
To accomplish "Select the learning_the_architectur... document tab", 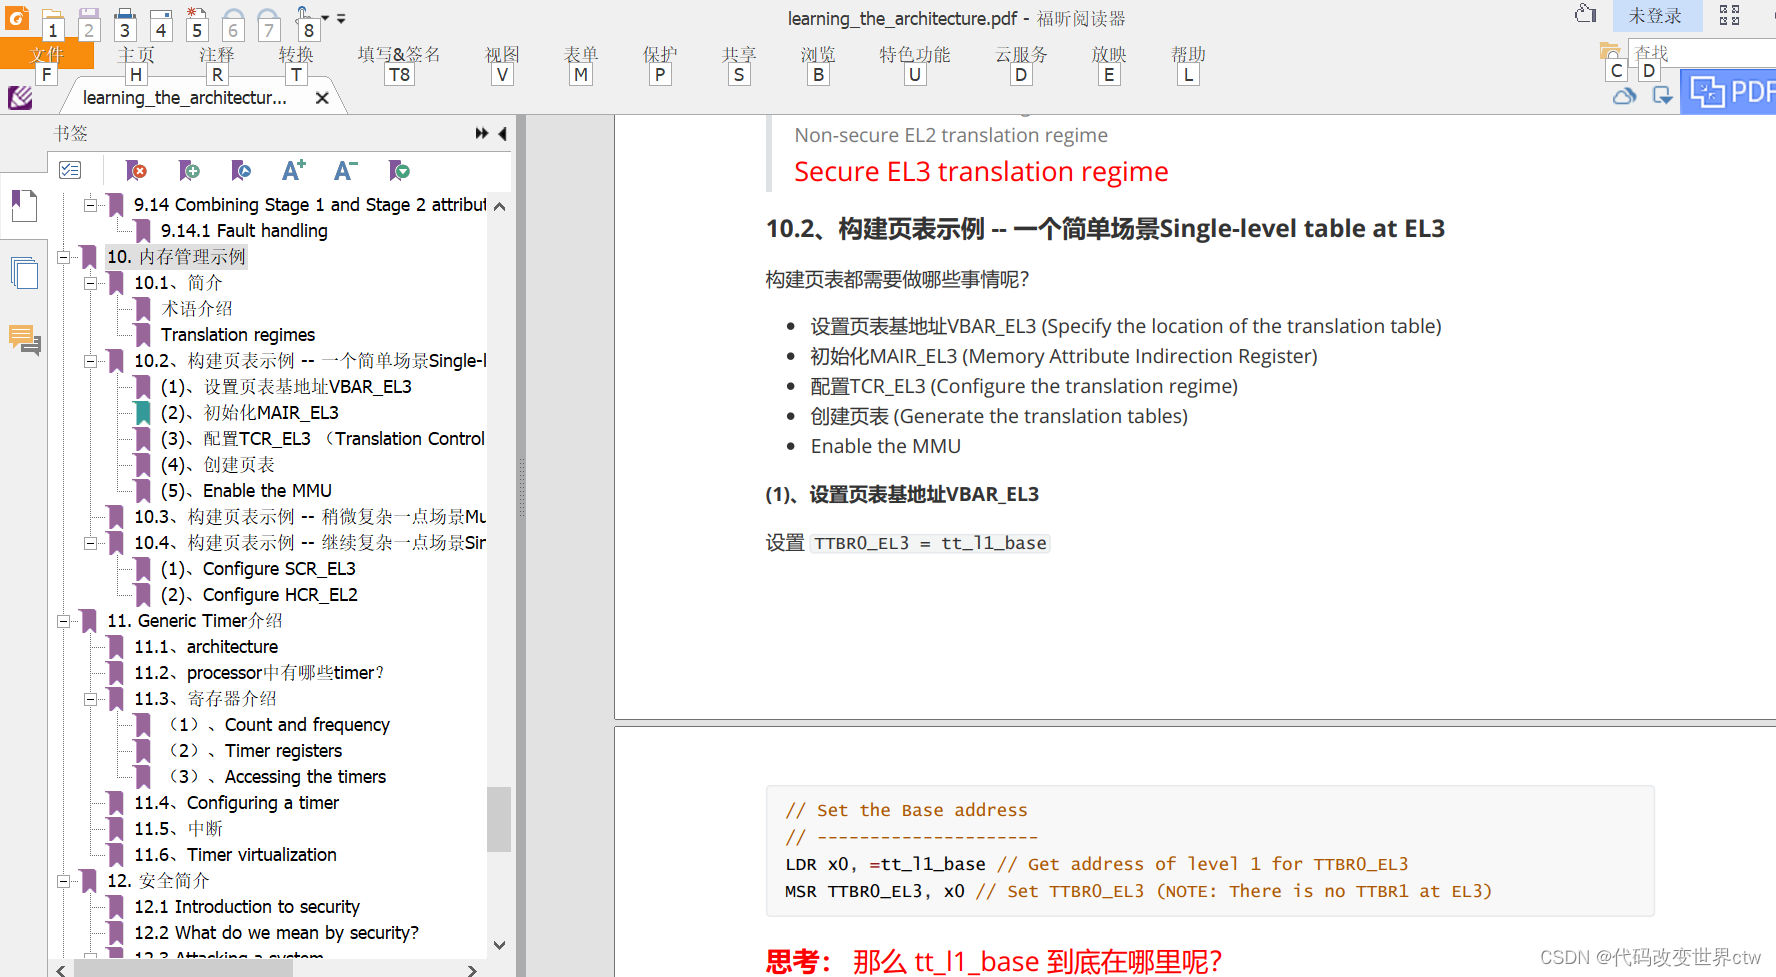I will [184, 98].
